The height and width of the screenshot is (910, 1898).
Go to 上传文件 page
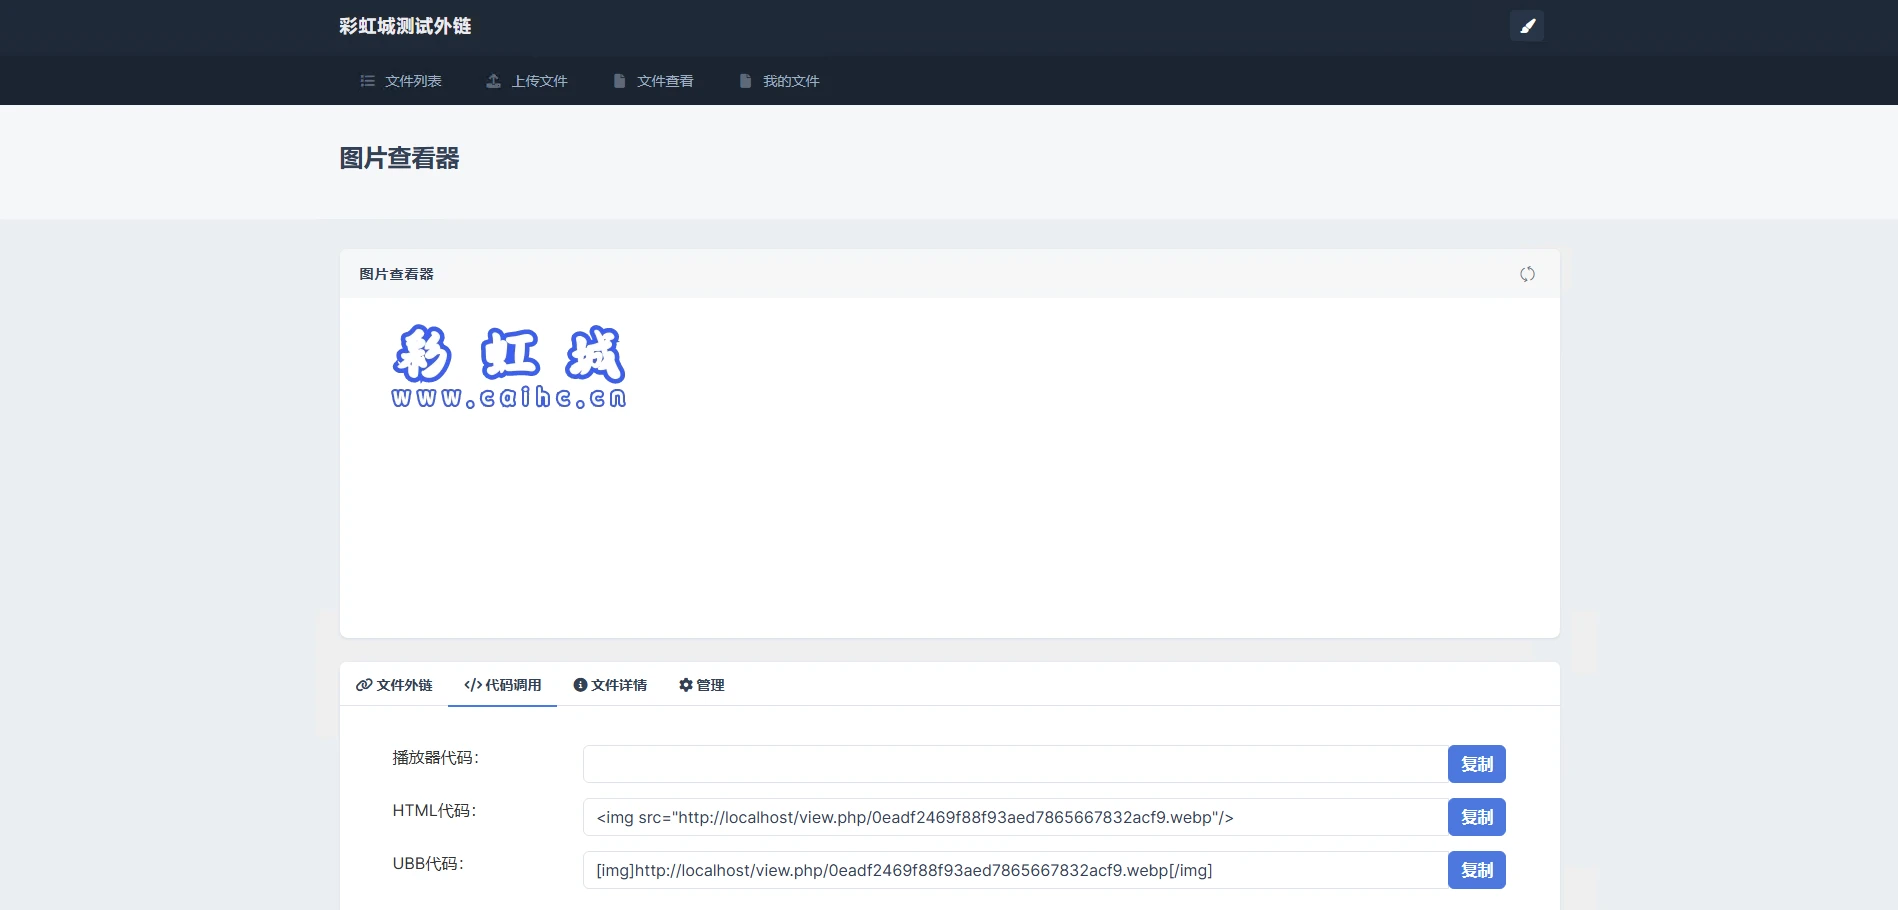(x=527, y=81)
